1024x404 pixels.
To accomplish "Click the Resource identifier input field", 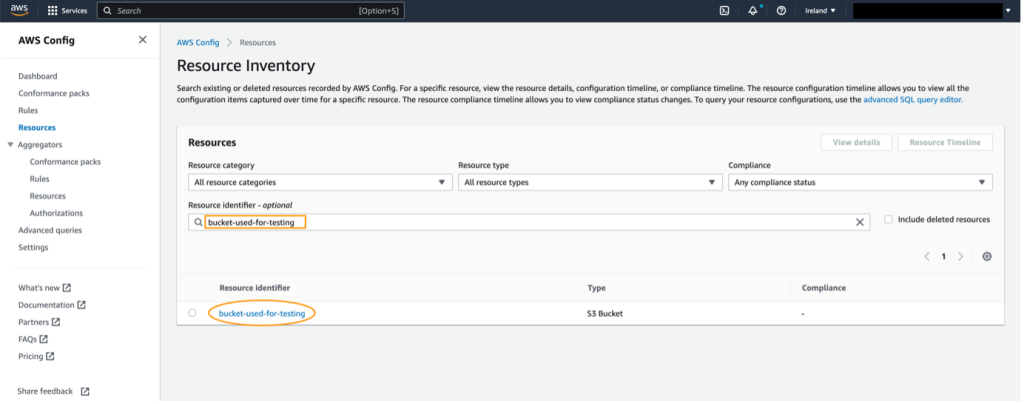I will [529, 223].
